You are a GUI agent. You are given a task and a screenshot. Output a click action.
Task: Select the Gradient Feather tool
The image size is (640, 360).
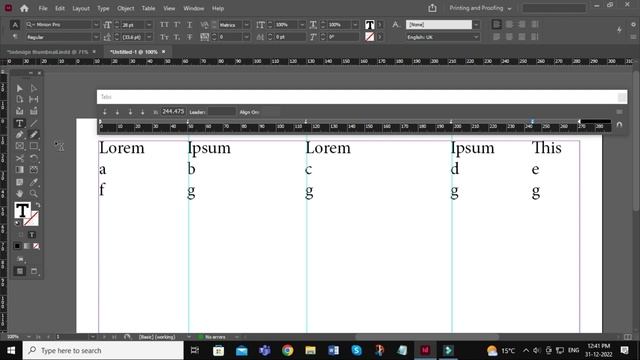(x=34, y=169)
